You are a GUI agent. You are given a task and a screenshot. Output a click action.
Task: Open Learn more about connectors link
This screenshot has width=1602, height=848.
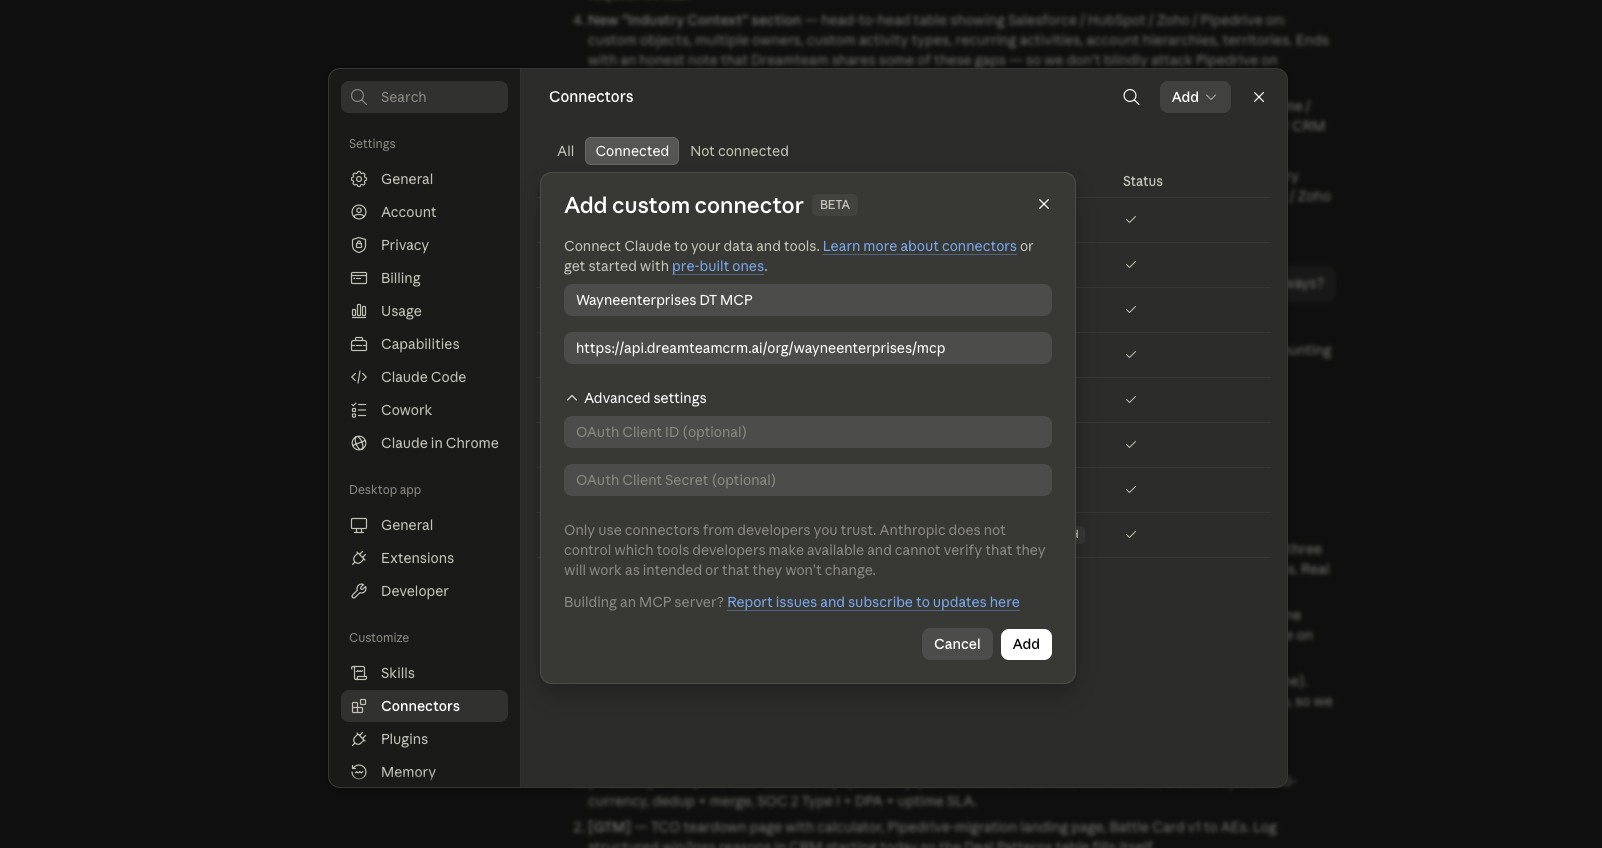pyautogui.click(x=920, y=246)
